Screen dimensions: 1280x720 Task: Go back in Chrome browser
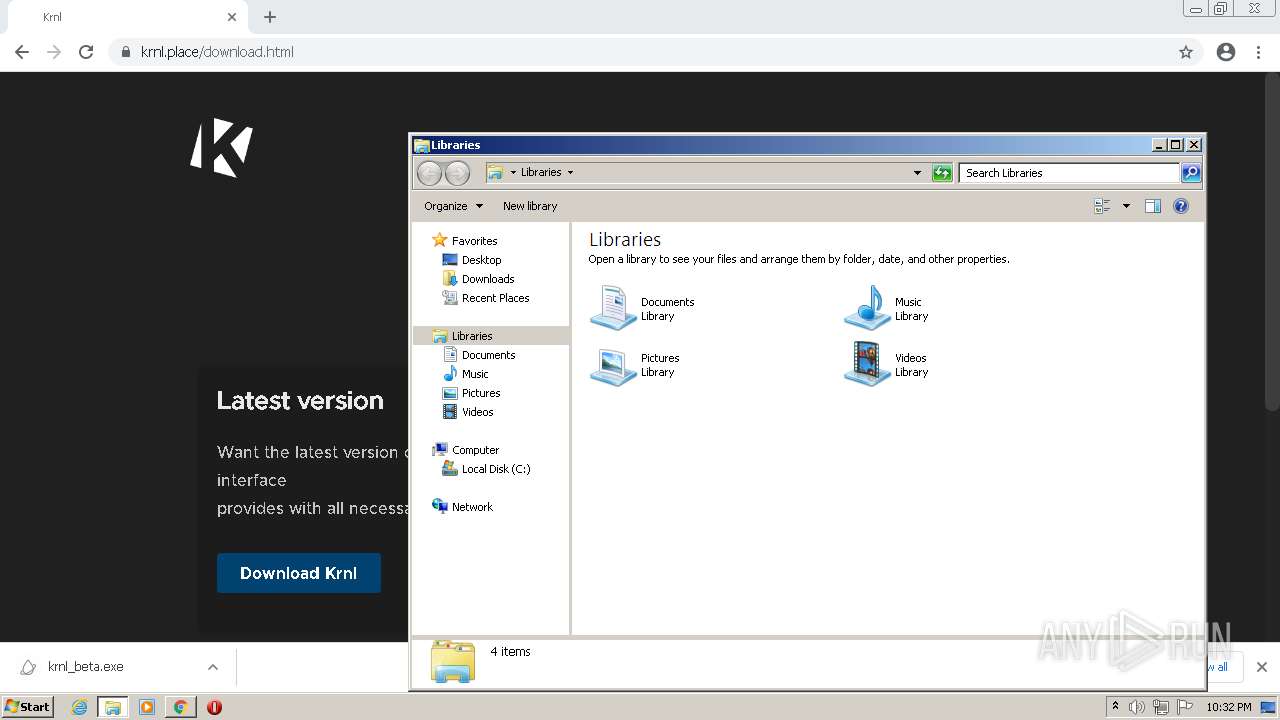[22, 52]
